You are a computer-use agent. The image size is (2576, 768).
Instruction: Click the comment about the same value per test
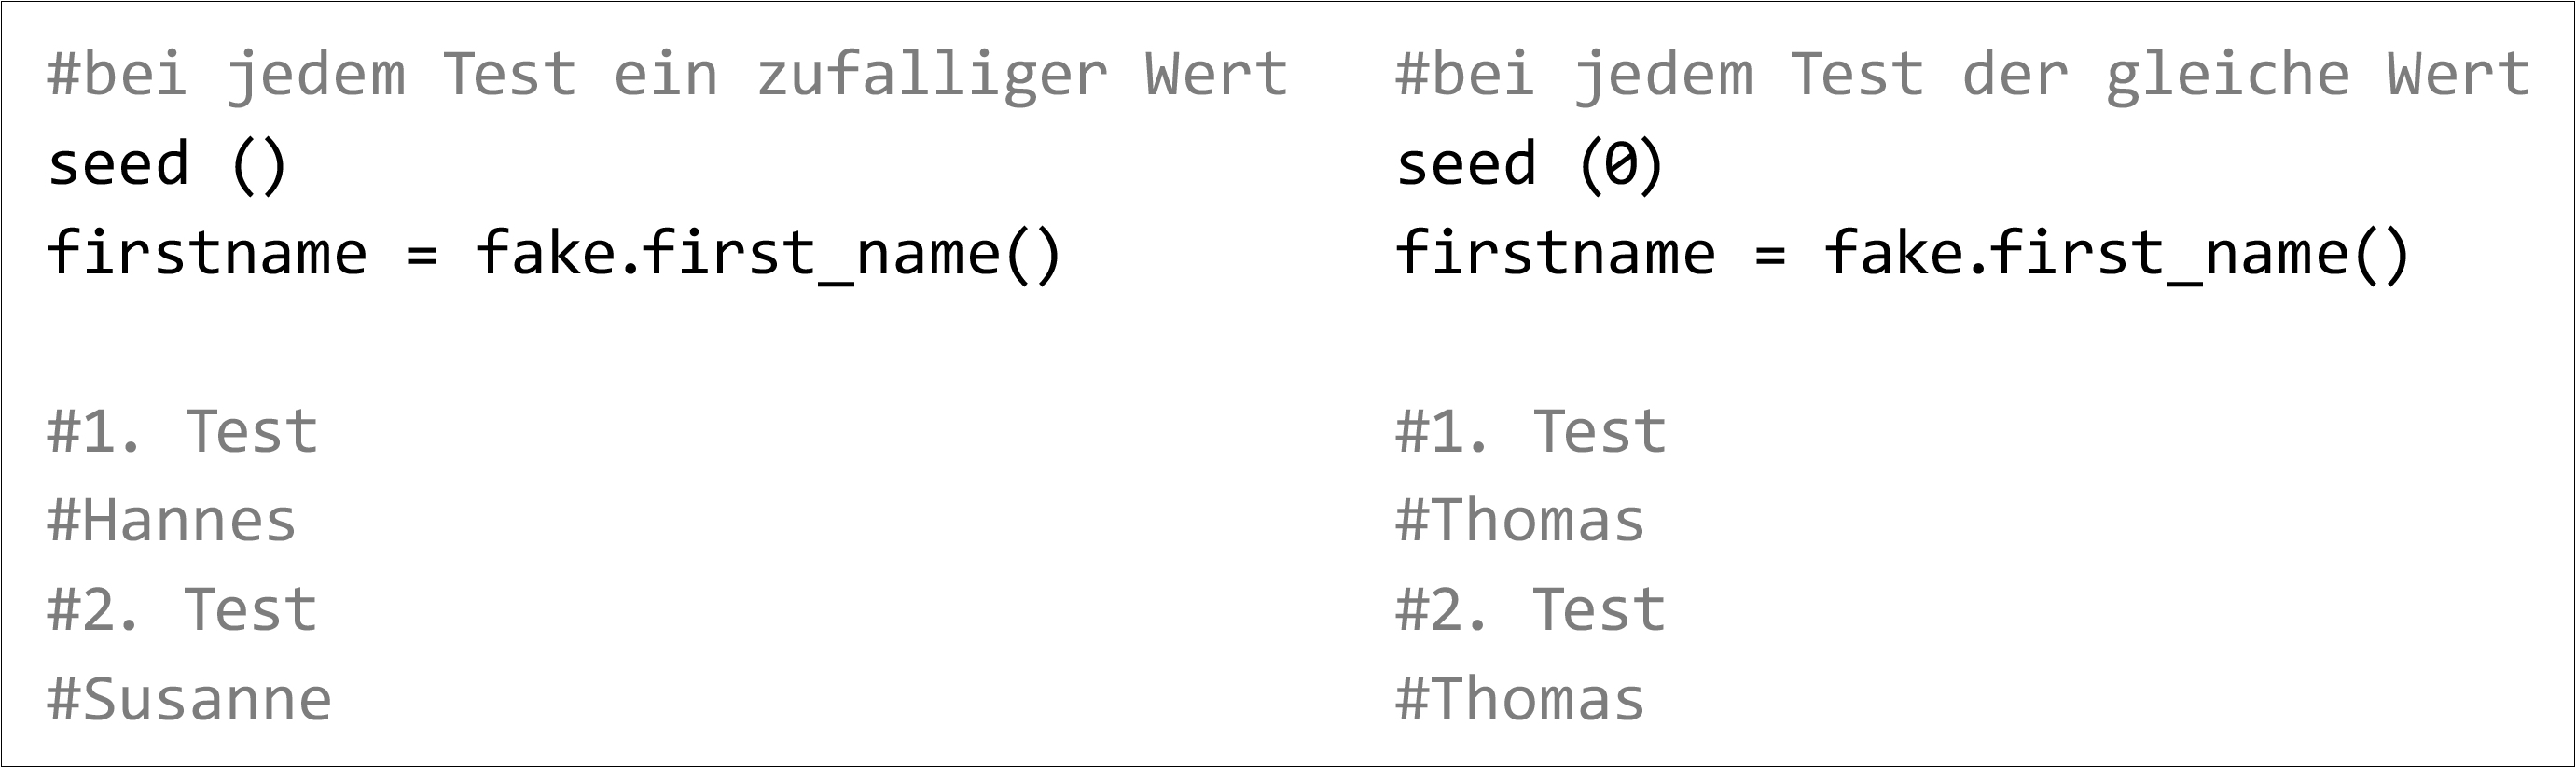[1962, 75]
